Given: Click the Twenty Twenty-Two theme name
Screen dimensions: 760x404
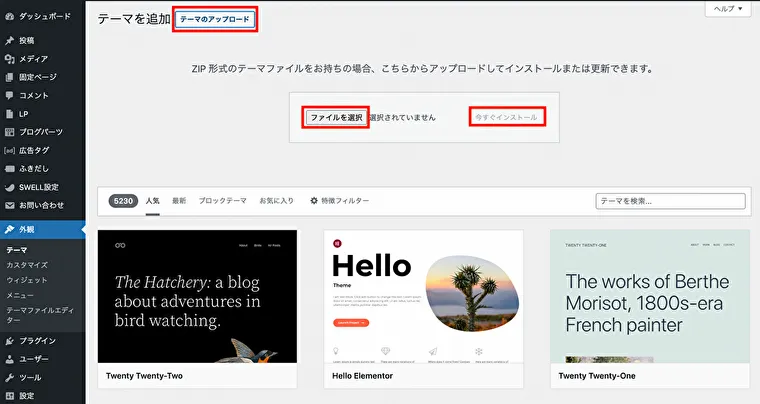Looking at the screenshot, I should tap(144, 376).
